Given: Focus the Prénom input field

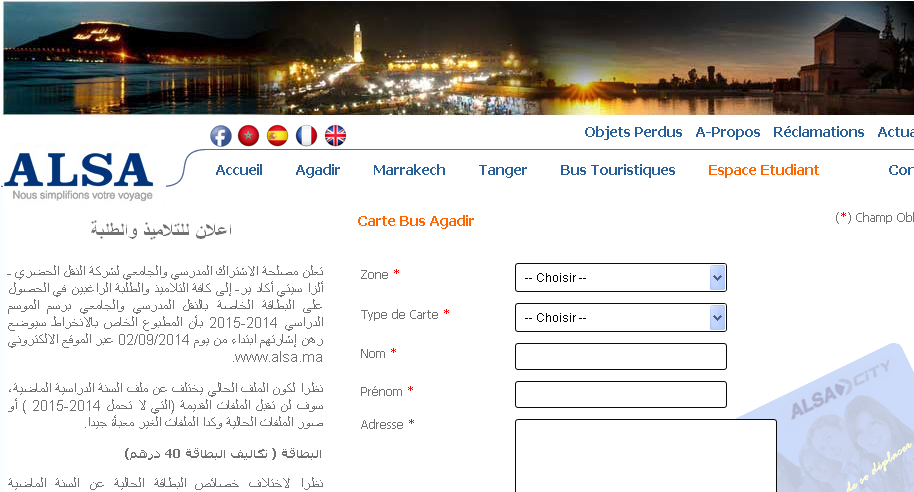Looking at the screenshot, I should pos(621,395).
